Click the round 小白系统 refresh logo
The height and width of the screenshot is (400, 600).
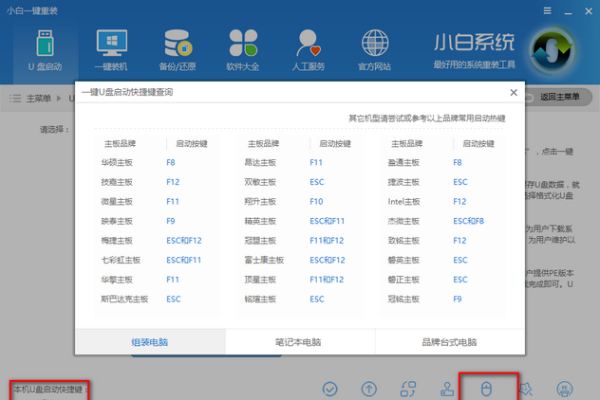552,51
